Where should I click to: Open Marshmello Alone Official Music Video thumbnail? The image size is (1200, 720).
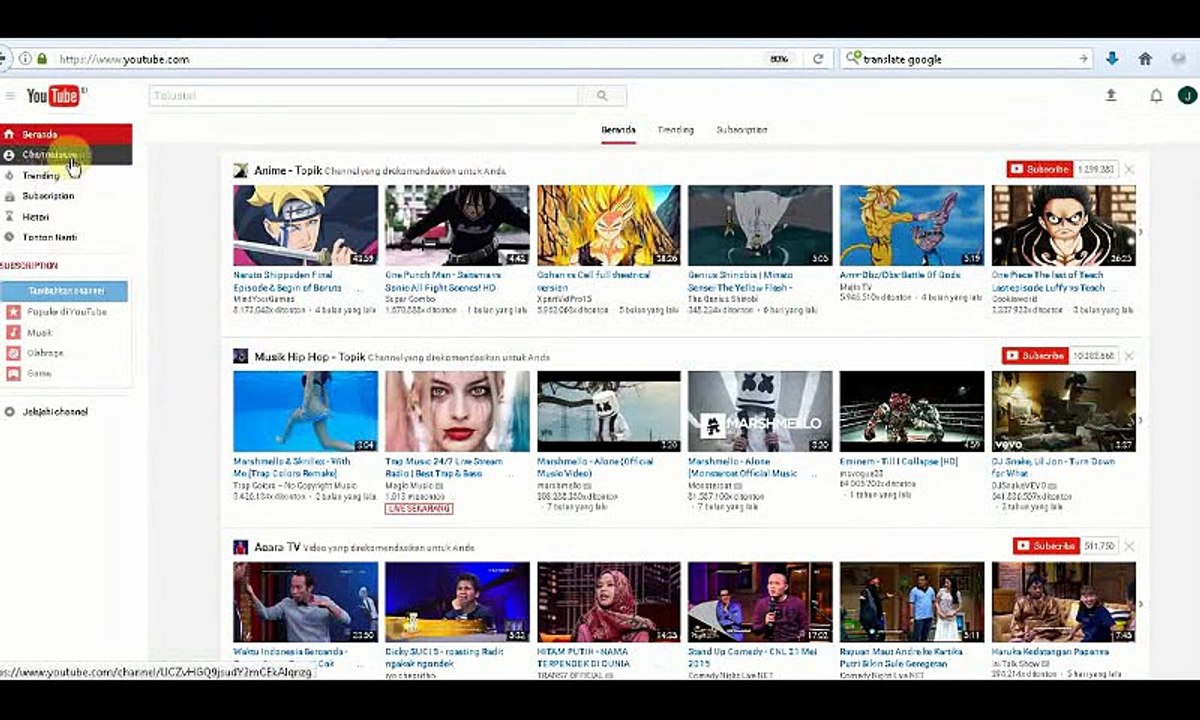point(609,411)
